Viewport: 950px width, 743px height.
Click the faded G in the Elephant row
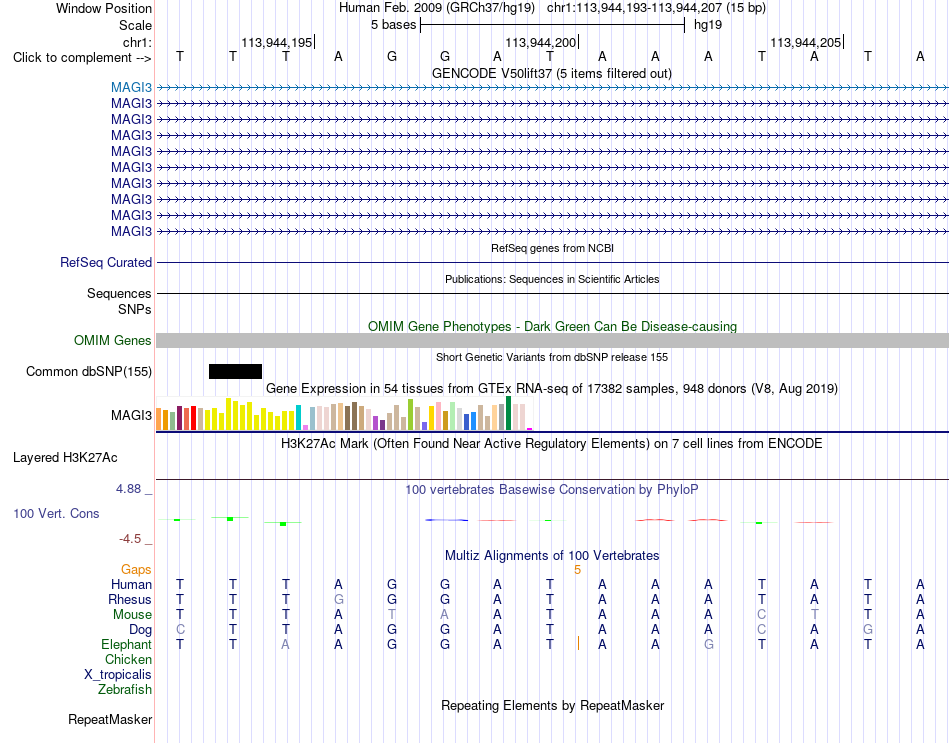point(708,644)
